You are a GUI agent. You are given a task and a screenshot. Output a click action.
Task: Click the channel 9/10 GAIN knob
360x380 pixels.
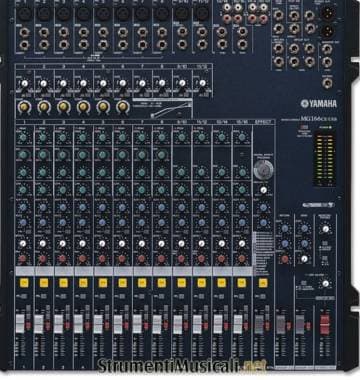coord(182,83)
